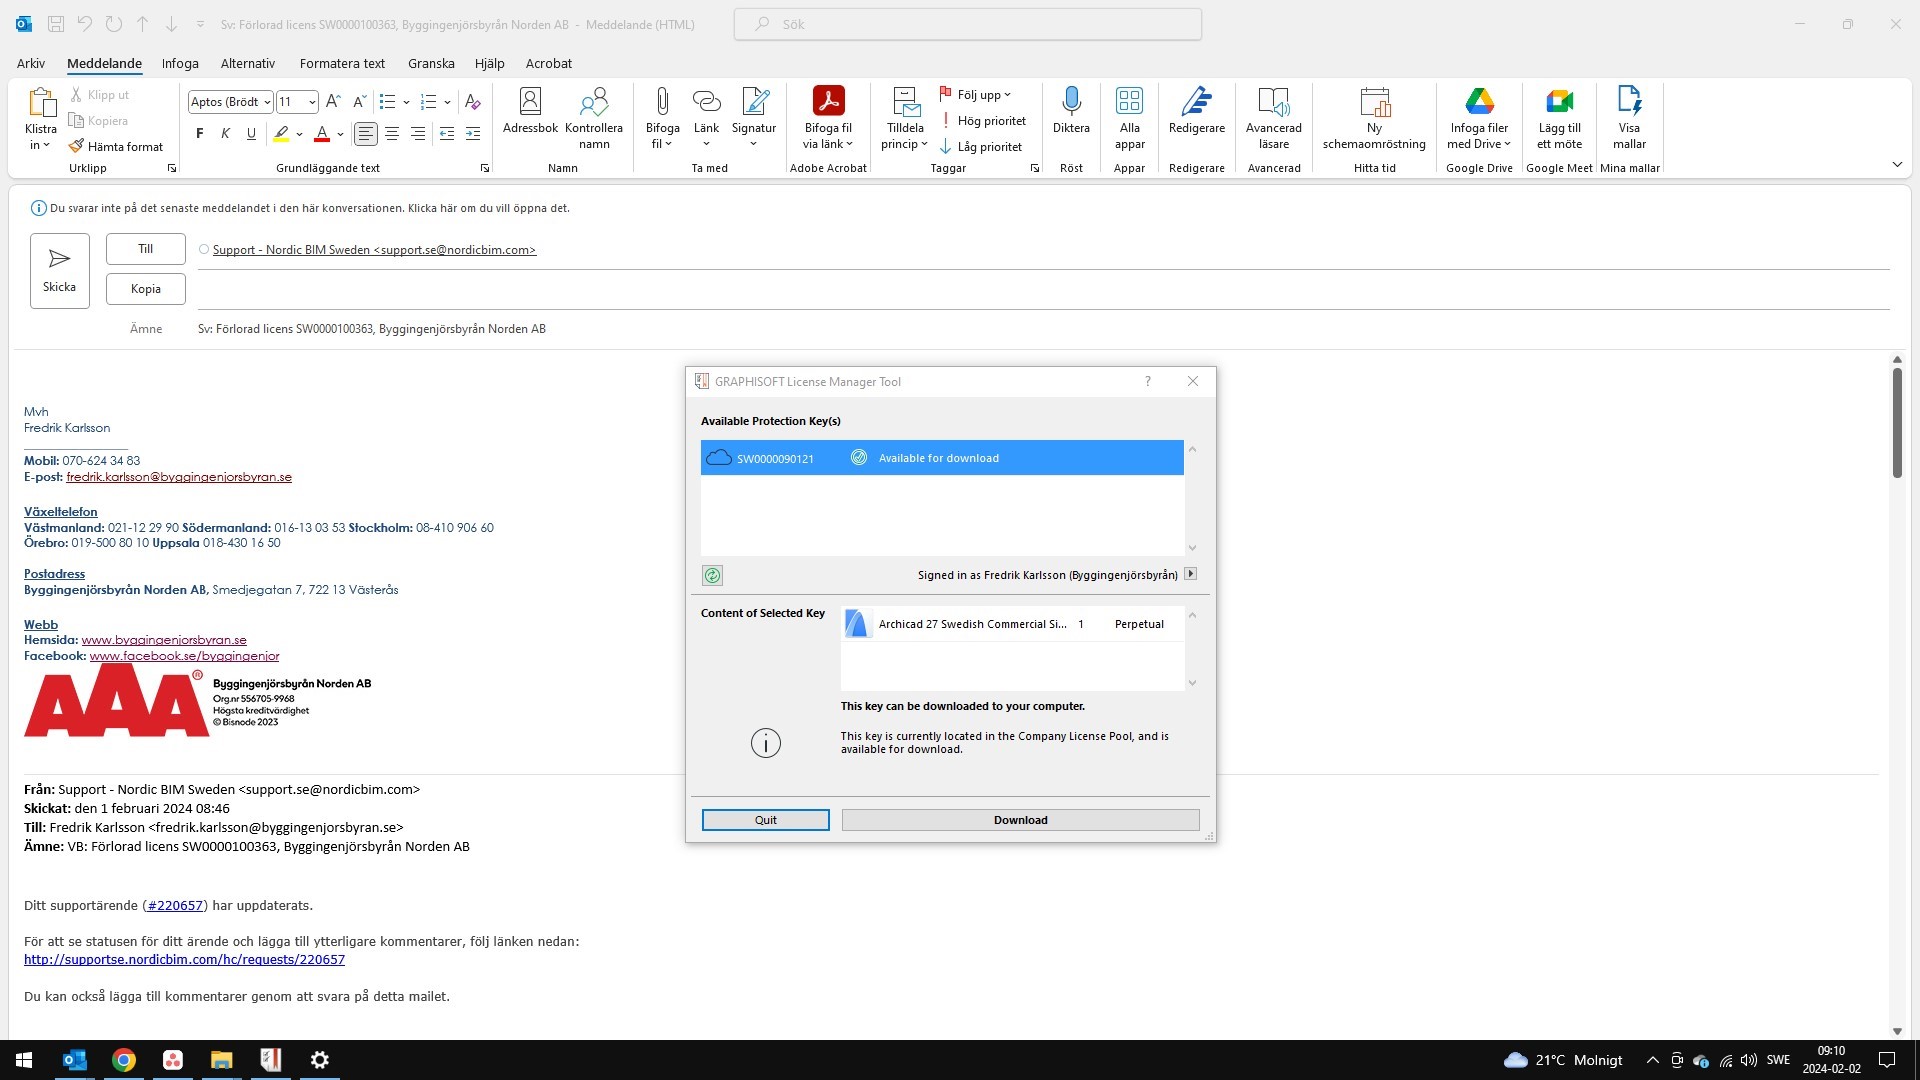Open Immersive Reader (Avancerad läsare)

1273,101
